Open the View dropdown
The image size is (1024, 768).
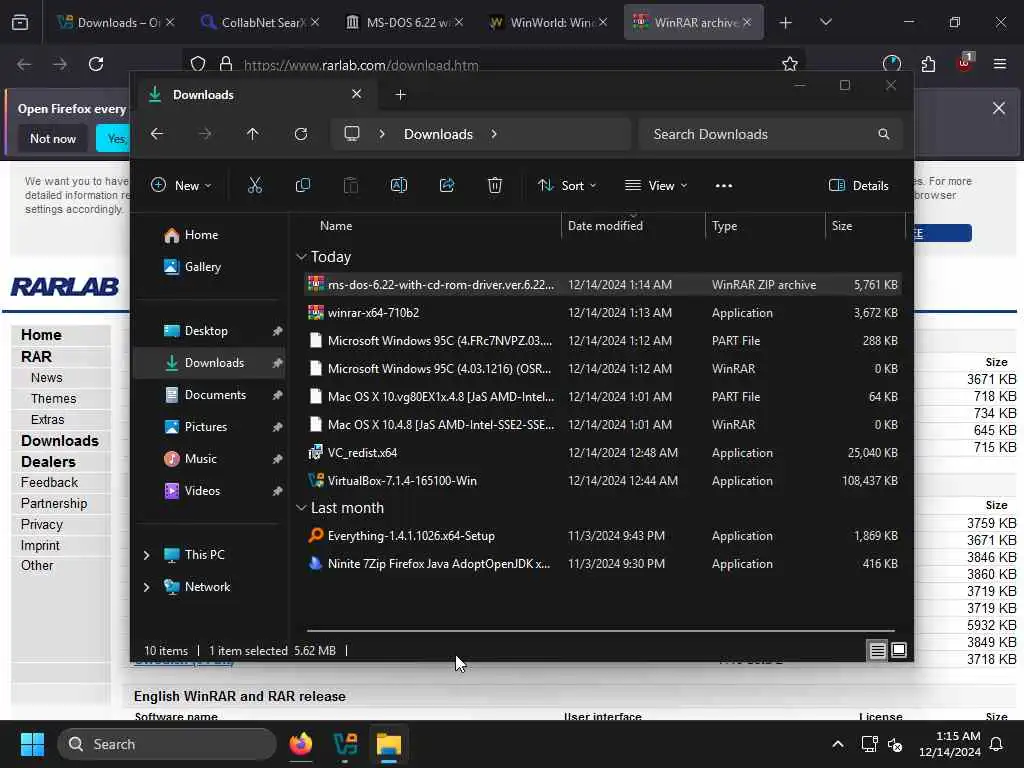pyautogui.click(x=656, y=185)
